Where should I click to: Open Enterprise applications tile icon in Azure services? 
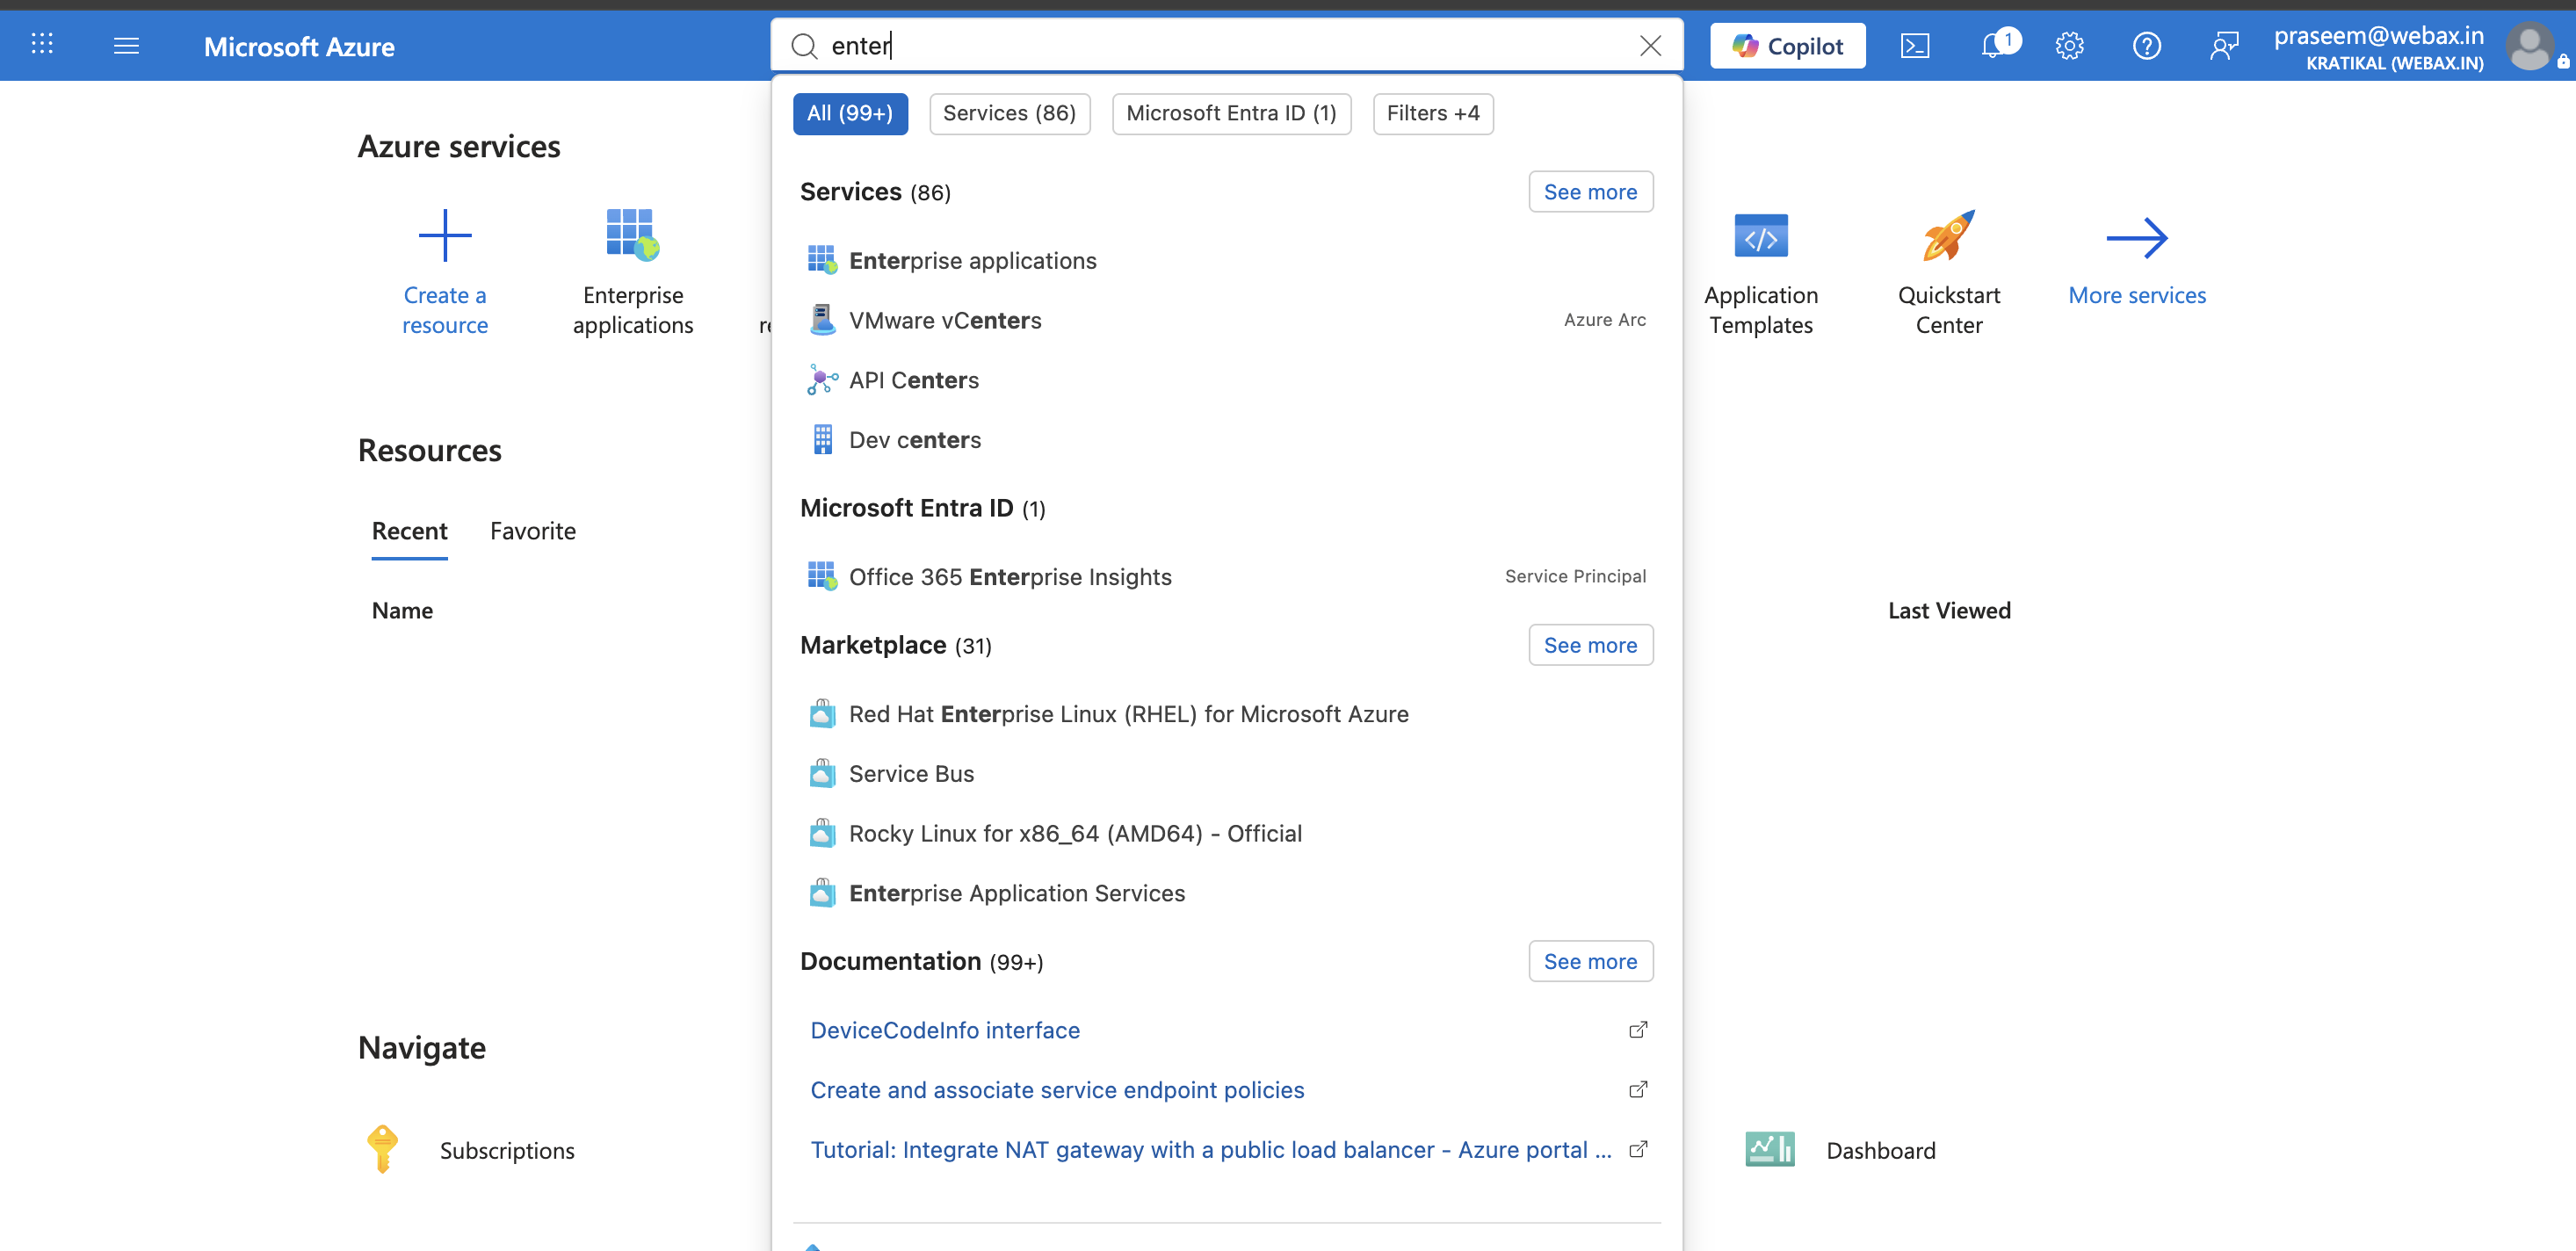pyautogui.click(x=633, y=236)
